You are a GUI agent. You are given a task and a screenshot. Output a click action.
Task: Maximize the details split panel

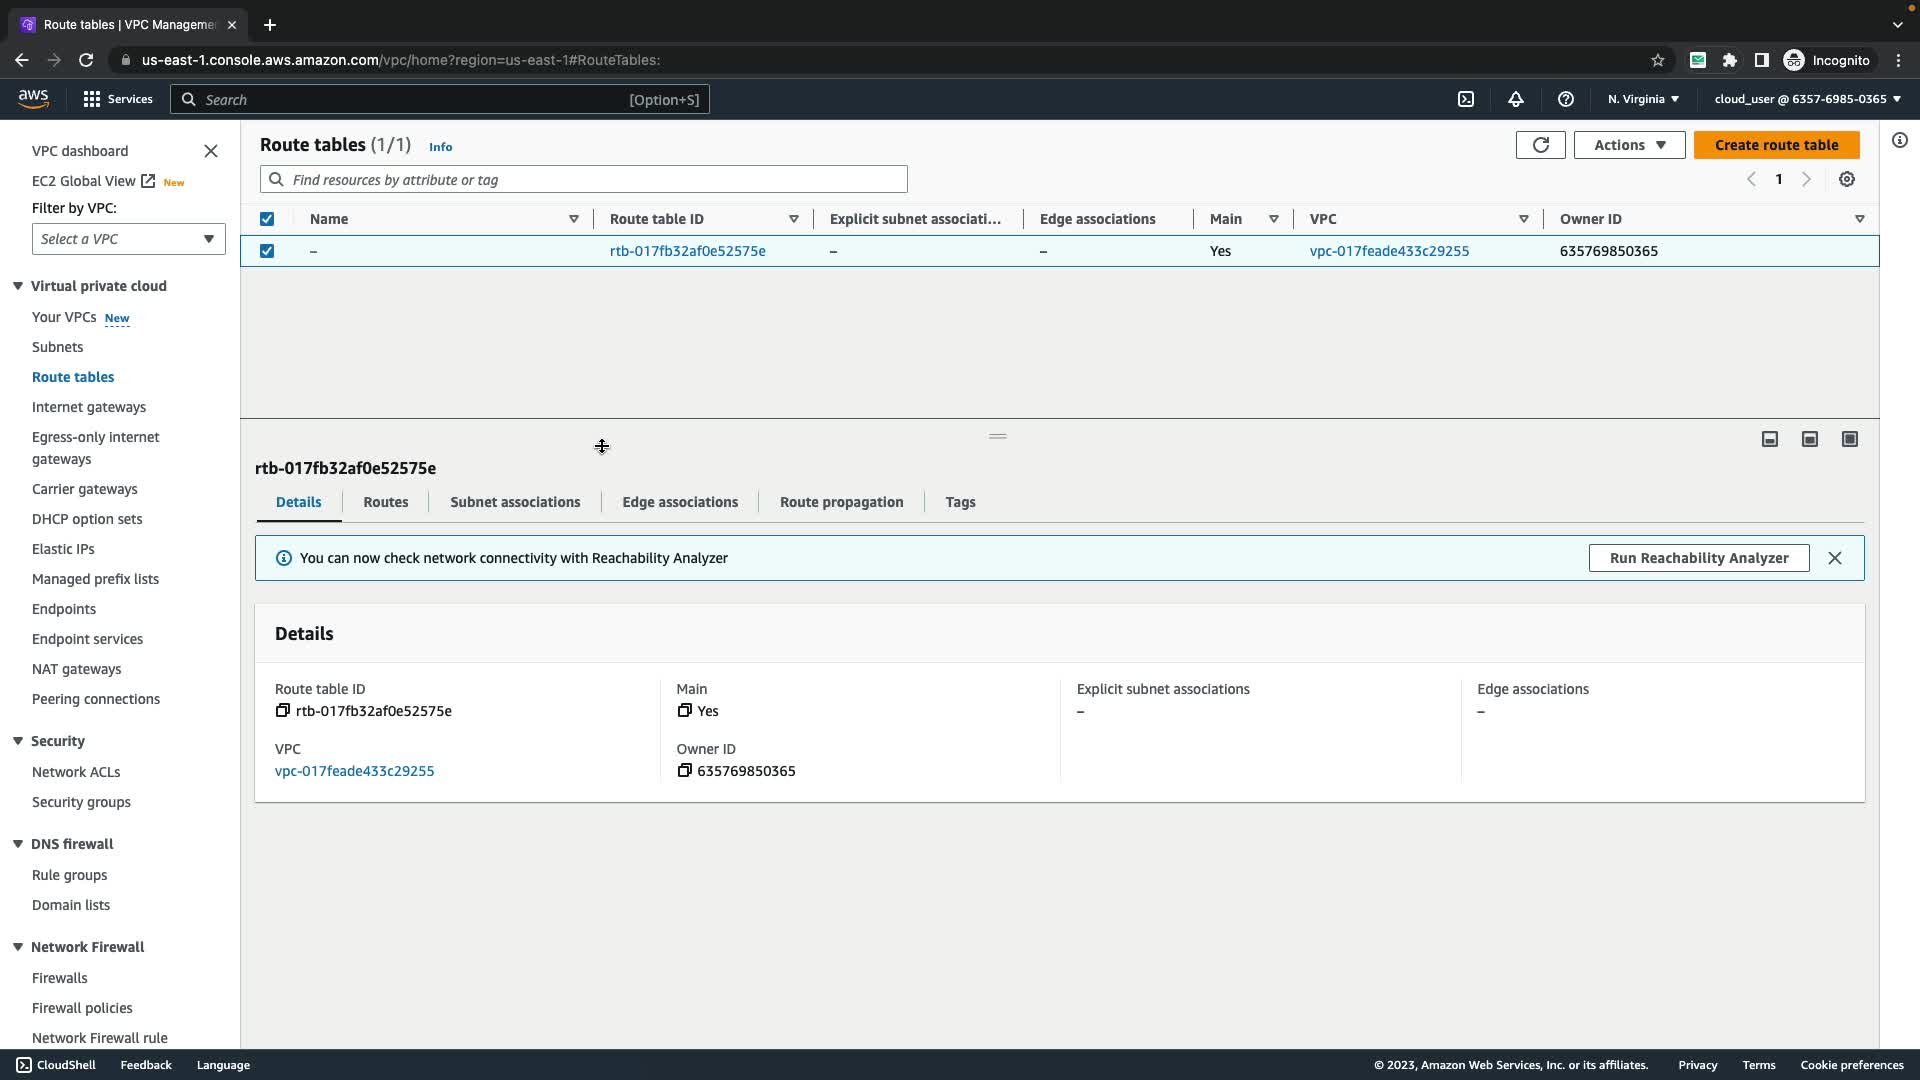[1849, 439]
